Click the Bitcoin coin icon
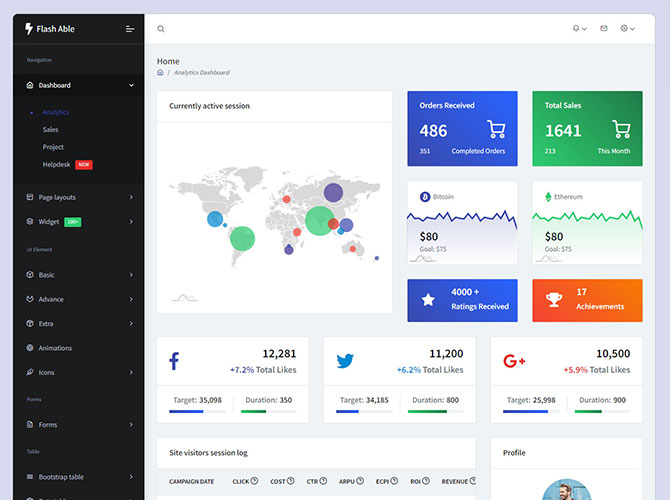Viewport: 670px width, 500px height. [425, 197]
